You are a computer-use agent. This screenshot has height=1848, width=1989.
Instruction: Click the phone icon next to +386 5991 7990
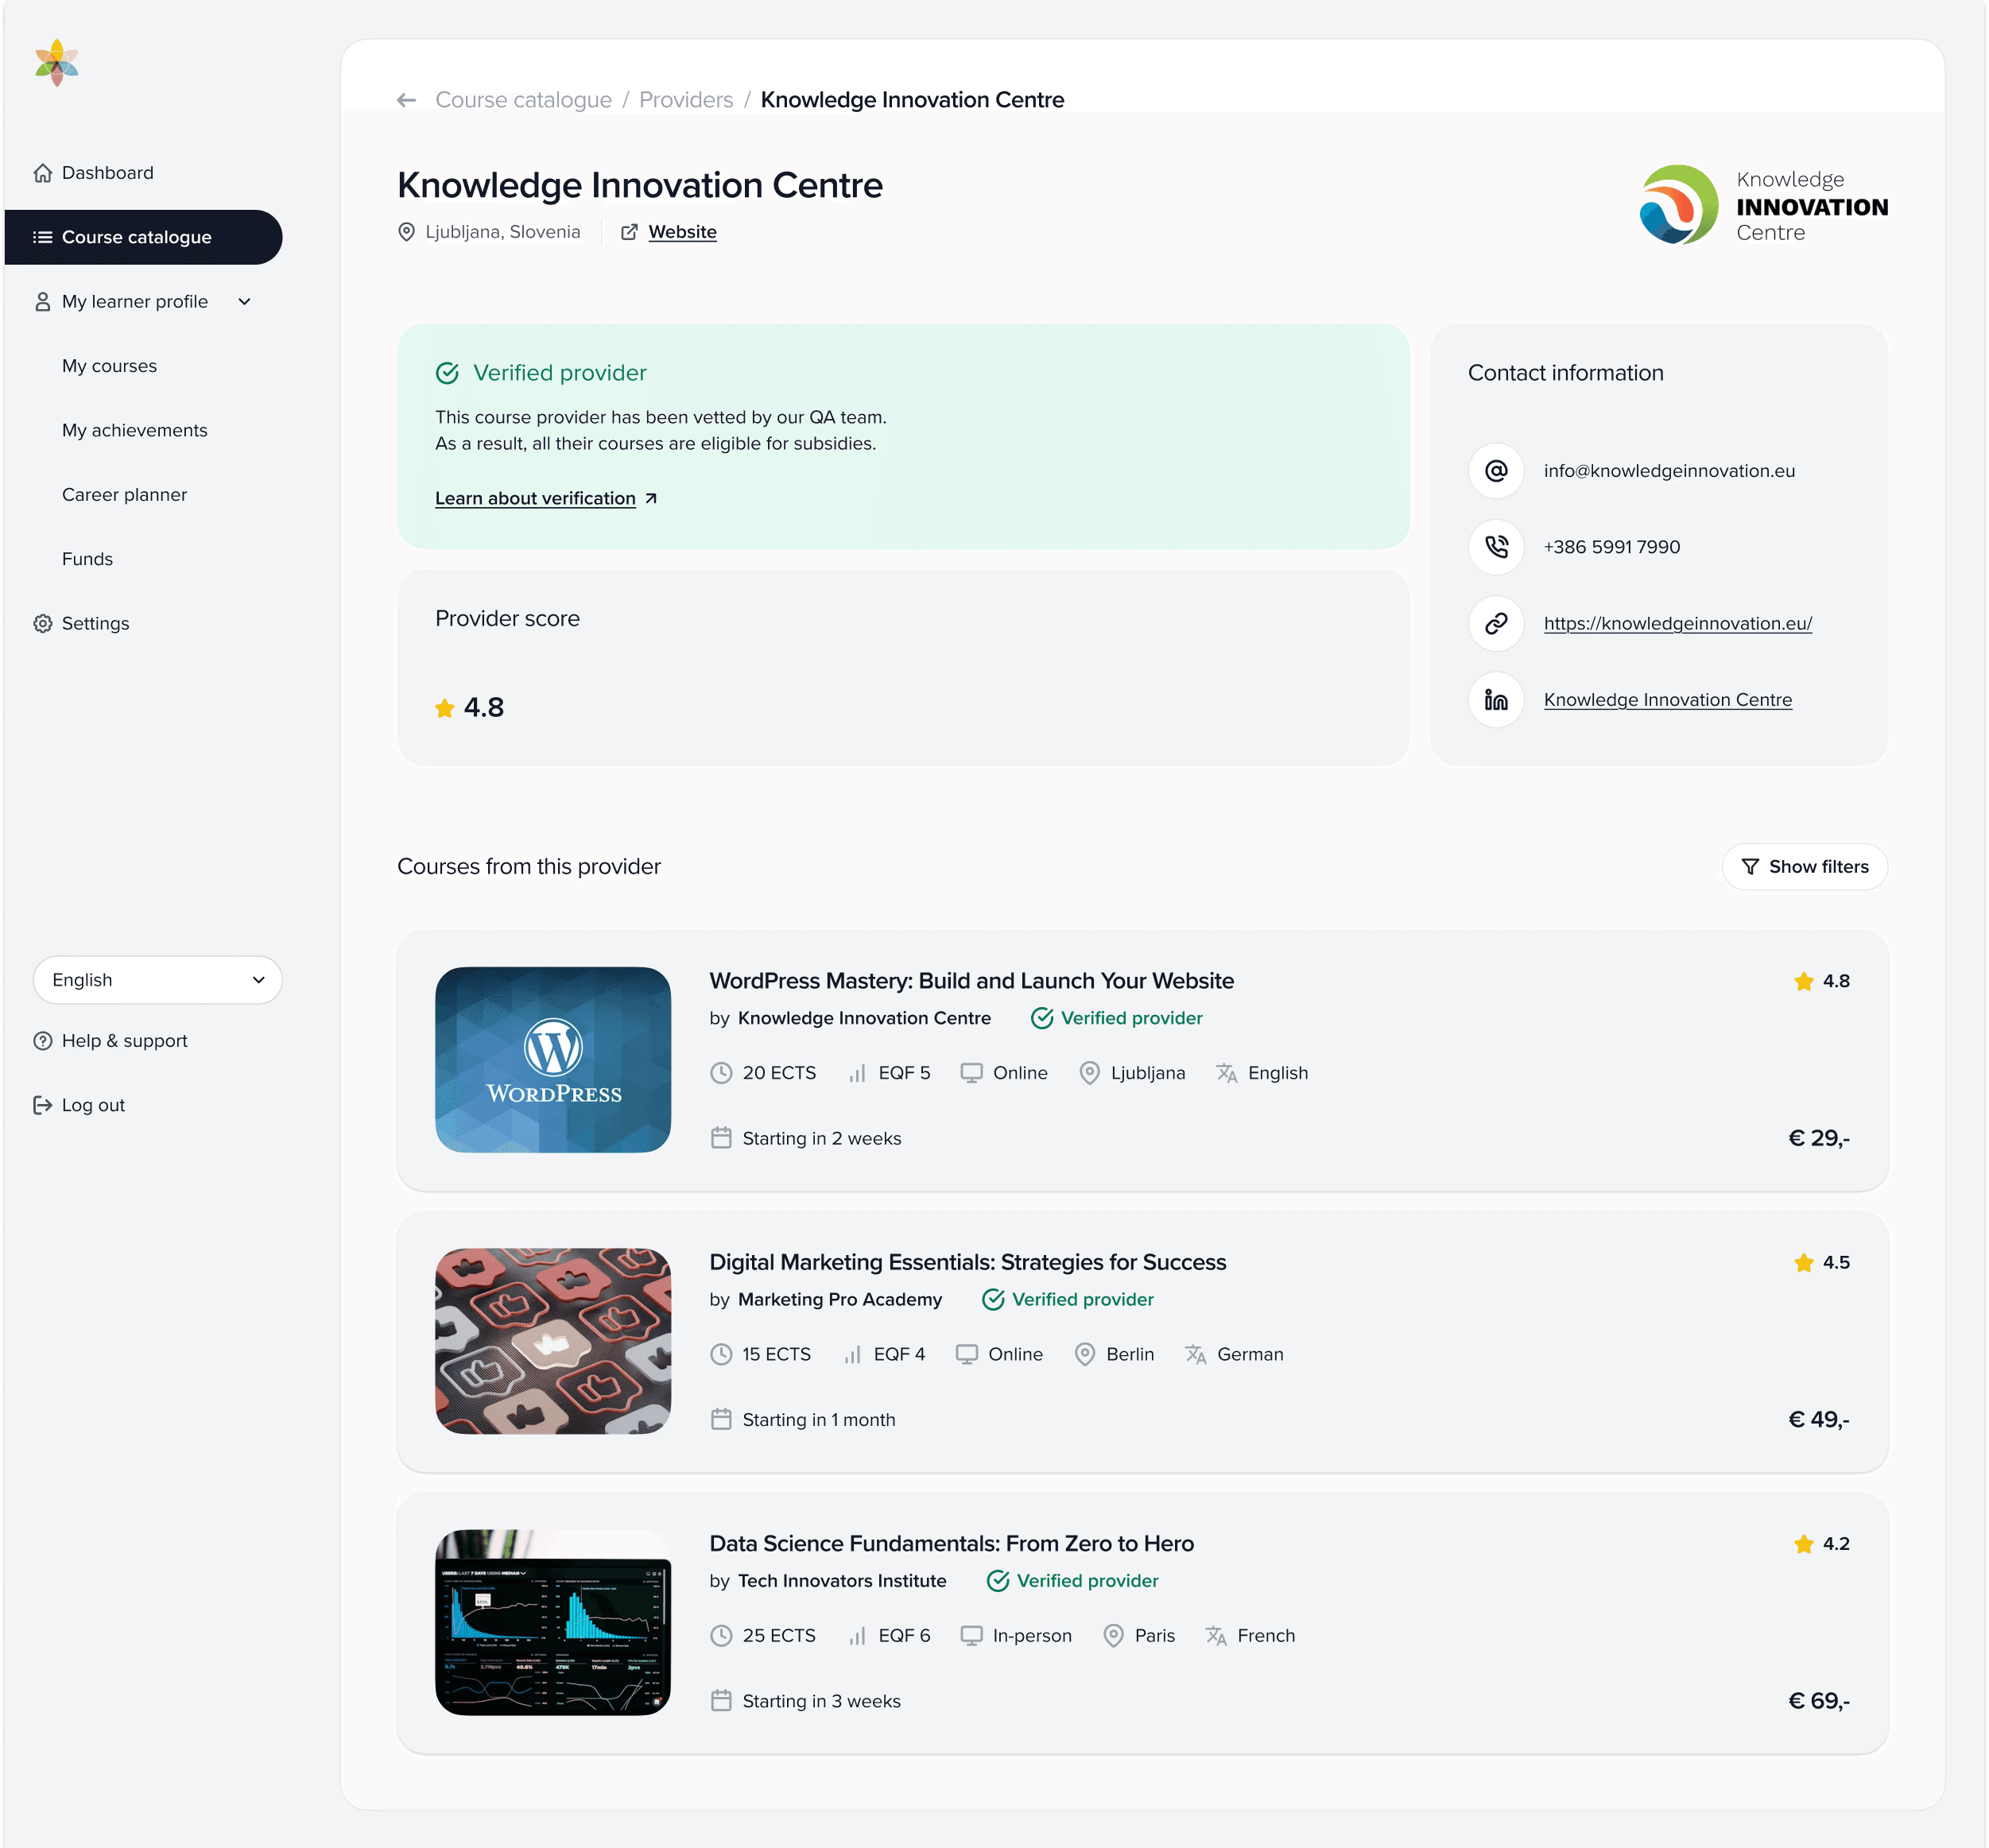point(1495,547)
